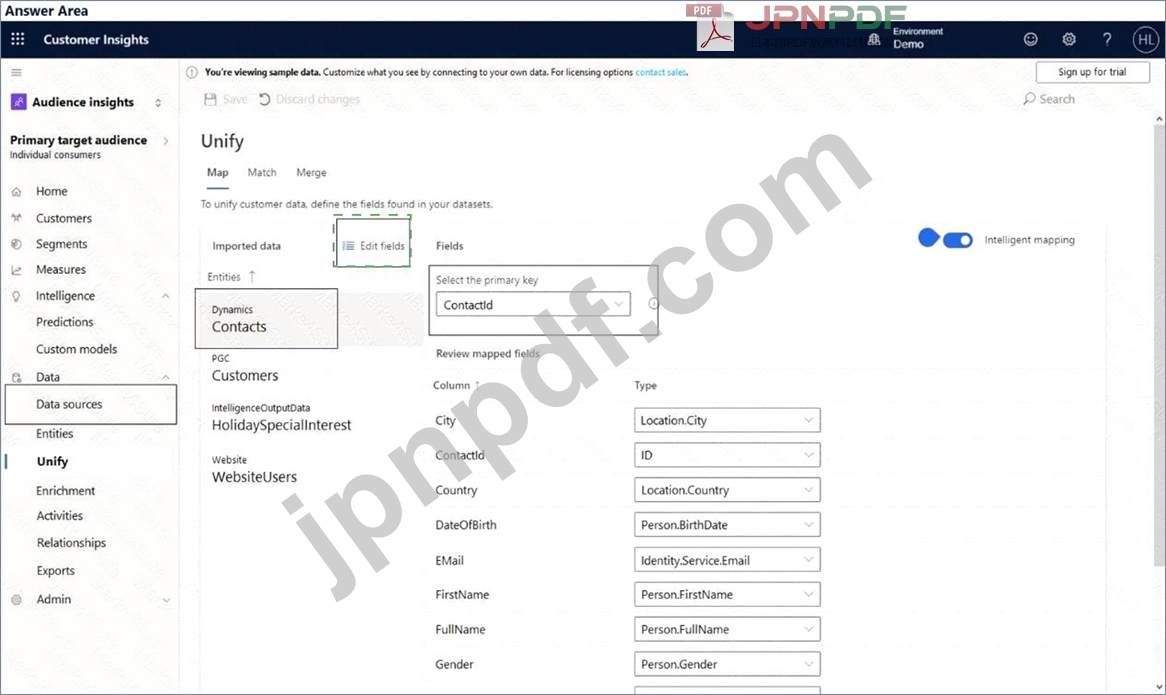
Task: Click the feedback smiley icon
Action: click(x=1030, y=39)
